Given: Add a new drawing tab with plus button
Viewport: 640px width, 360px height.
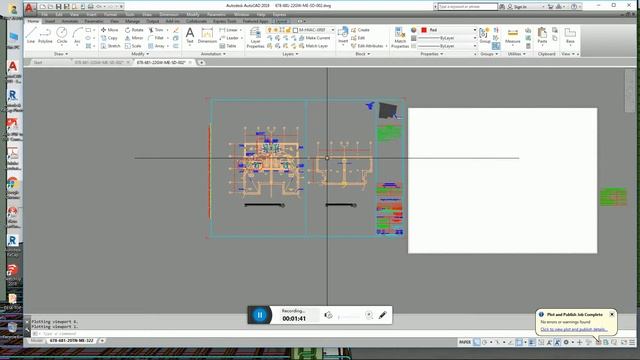Looking at the screenshot, I should [201, 62].
